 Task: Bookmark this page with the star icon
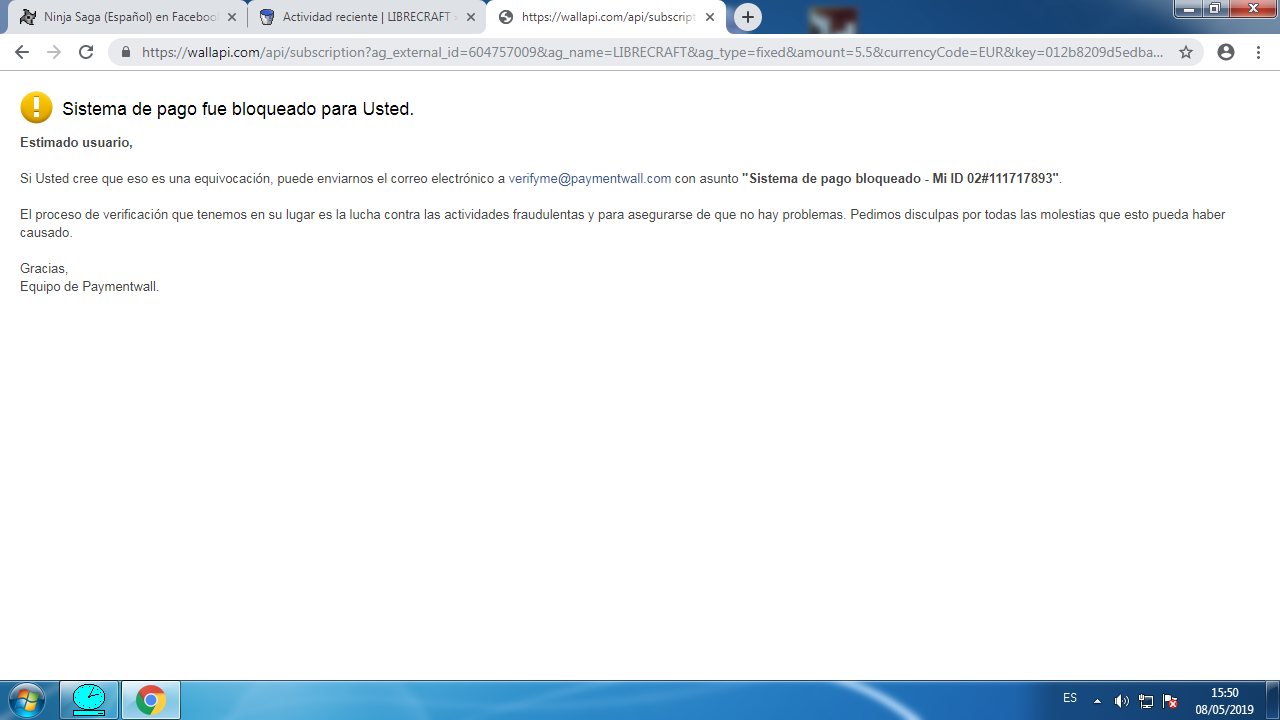point(1186,52)
